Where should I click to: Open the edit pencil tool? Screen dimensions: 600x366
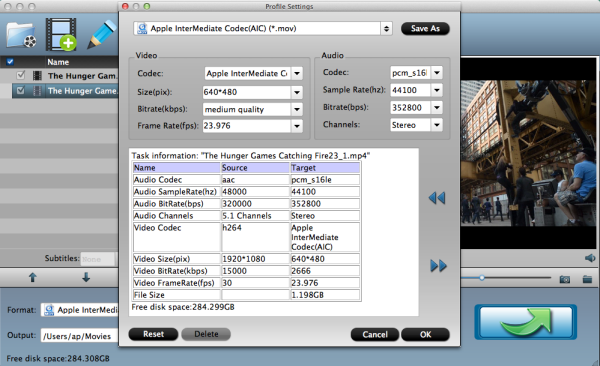[101, 34]
